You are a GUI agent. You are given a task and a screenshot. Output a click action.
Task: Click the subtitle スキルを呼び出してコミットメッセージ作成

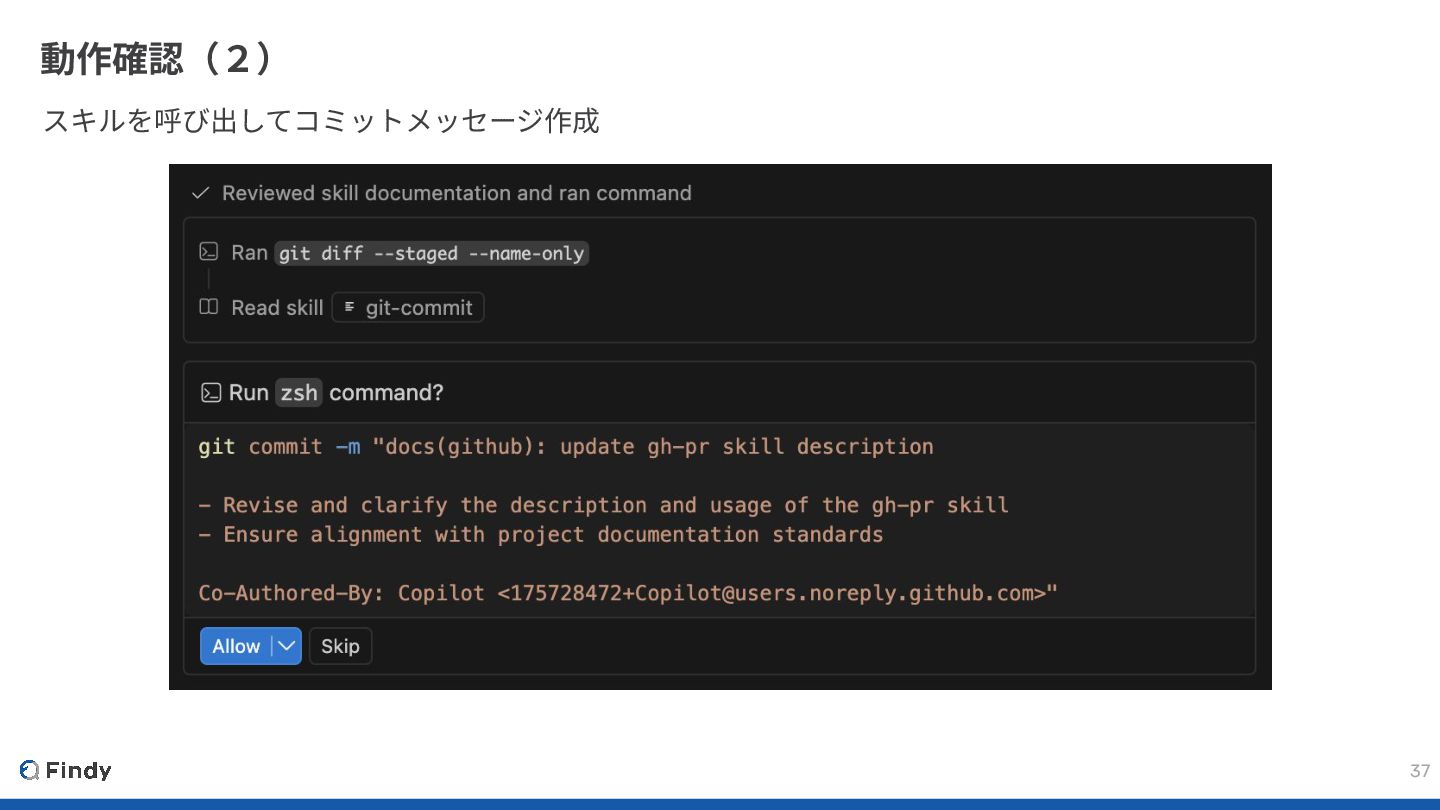321,121
